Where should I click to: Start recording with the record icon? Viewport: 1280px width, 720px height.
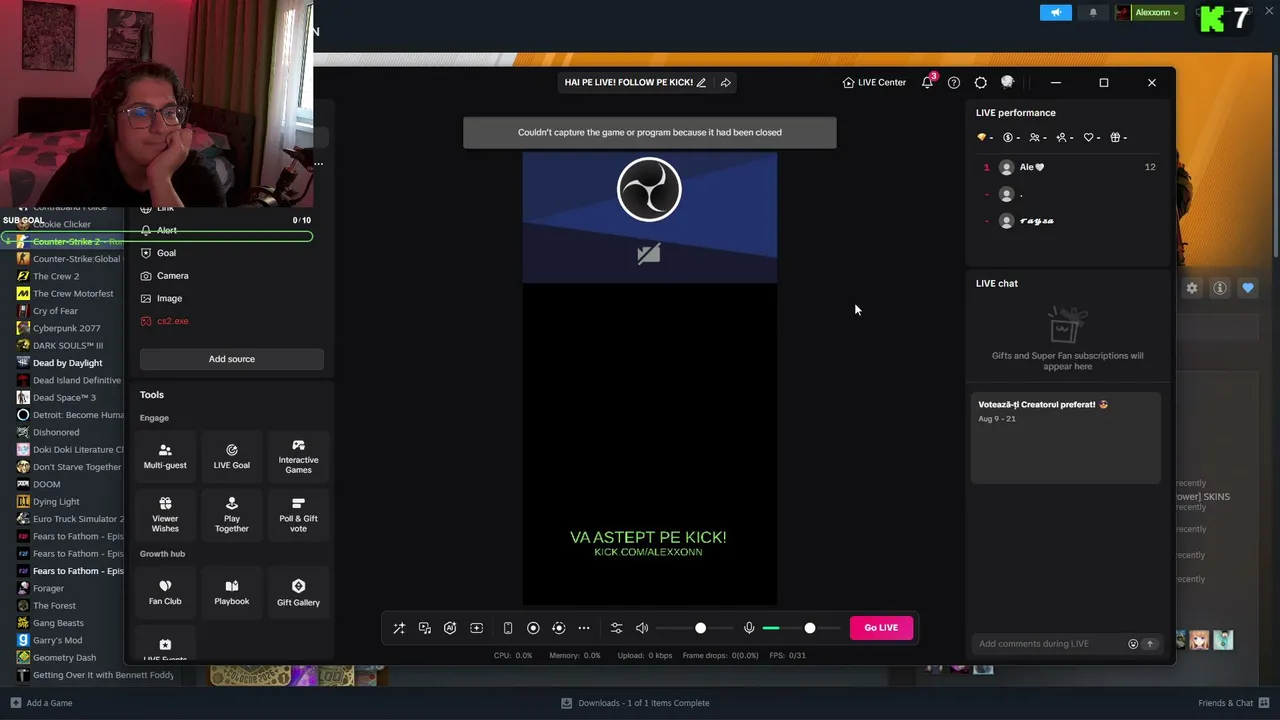click(x=533, y=628)
